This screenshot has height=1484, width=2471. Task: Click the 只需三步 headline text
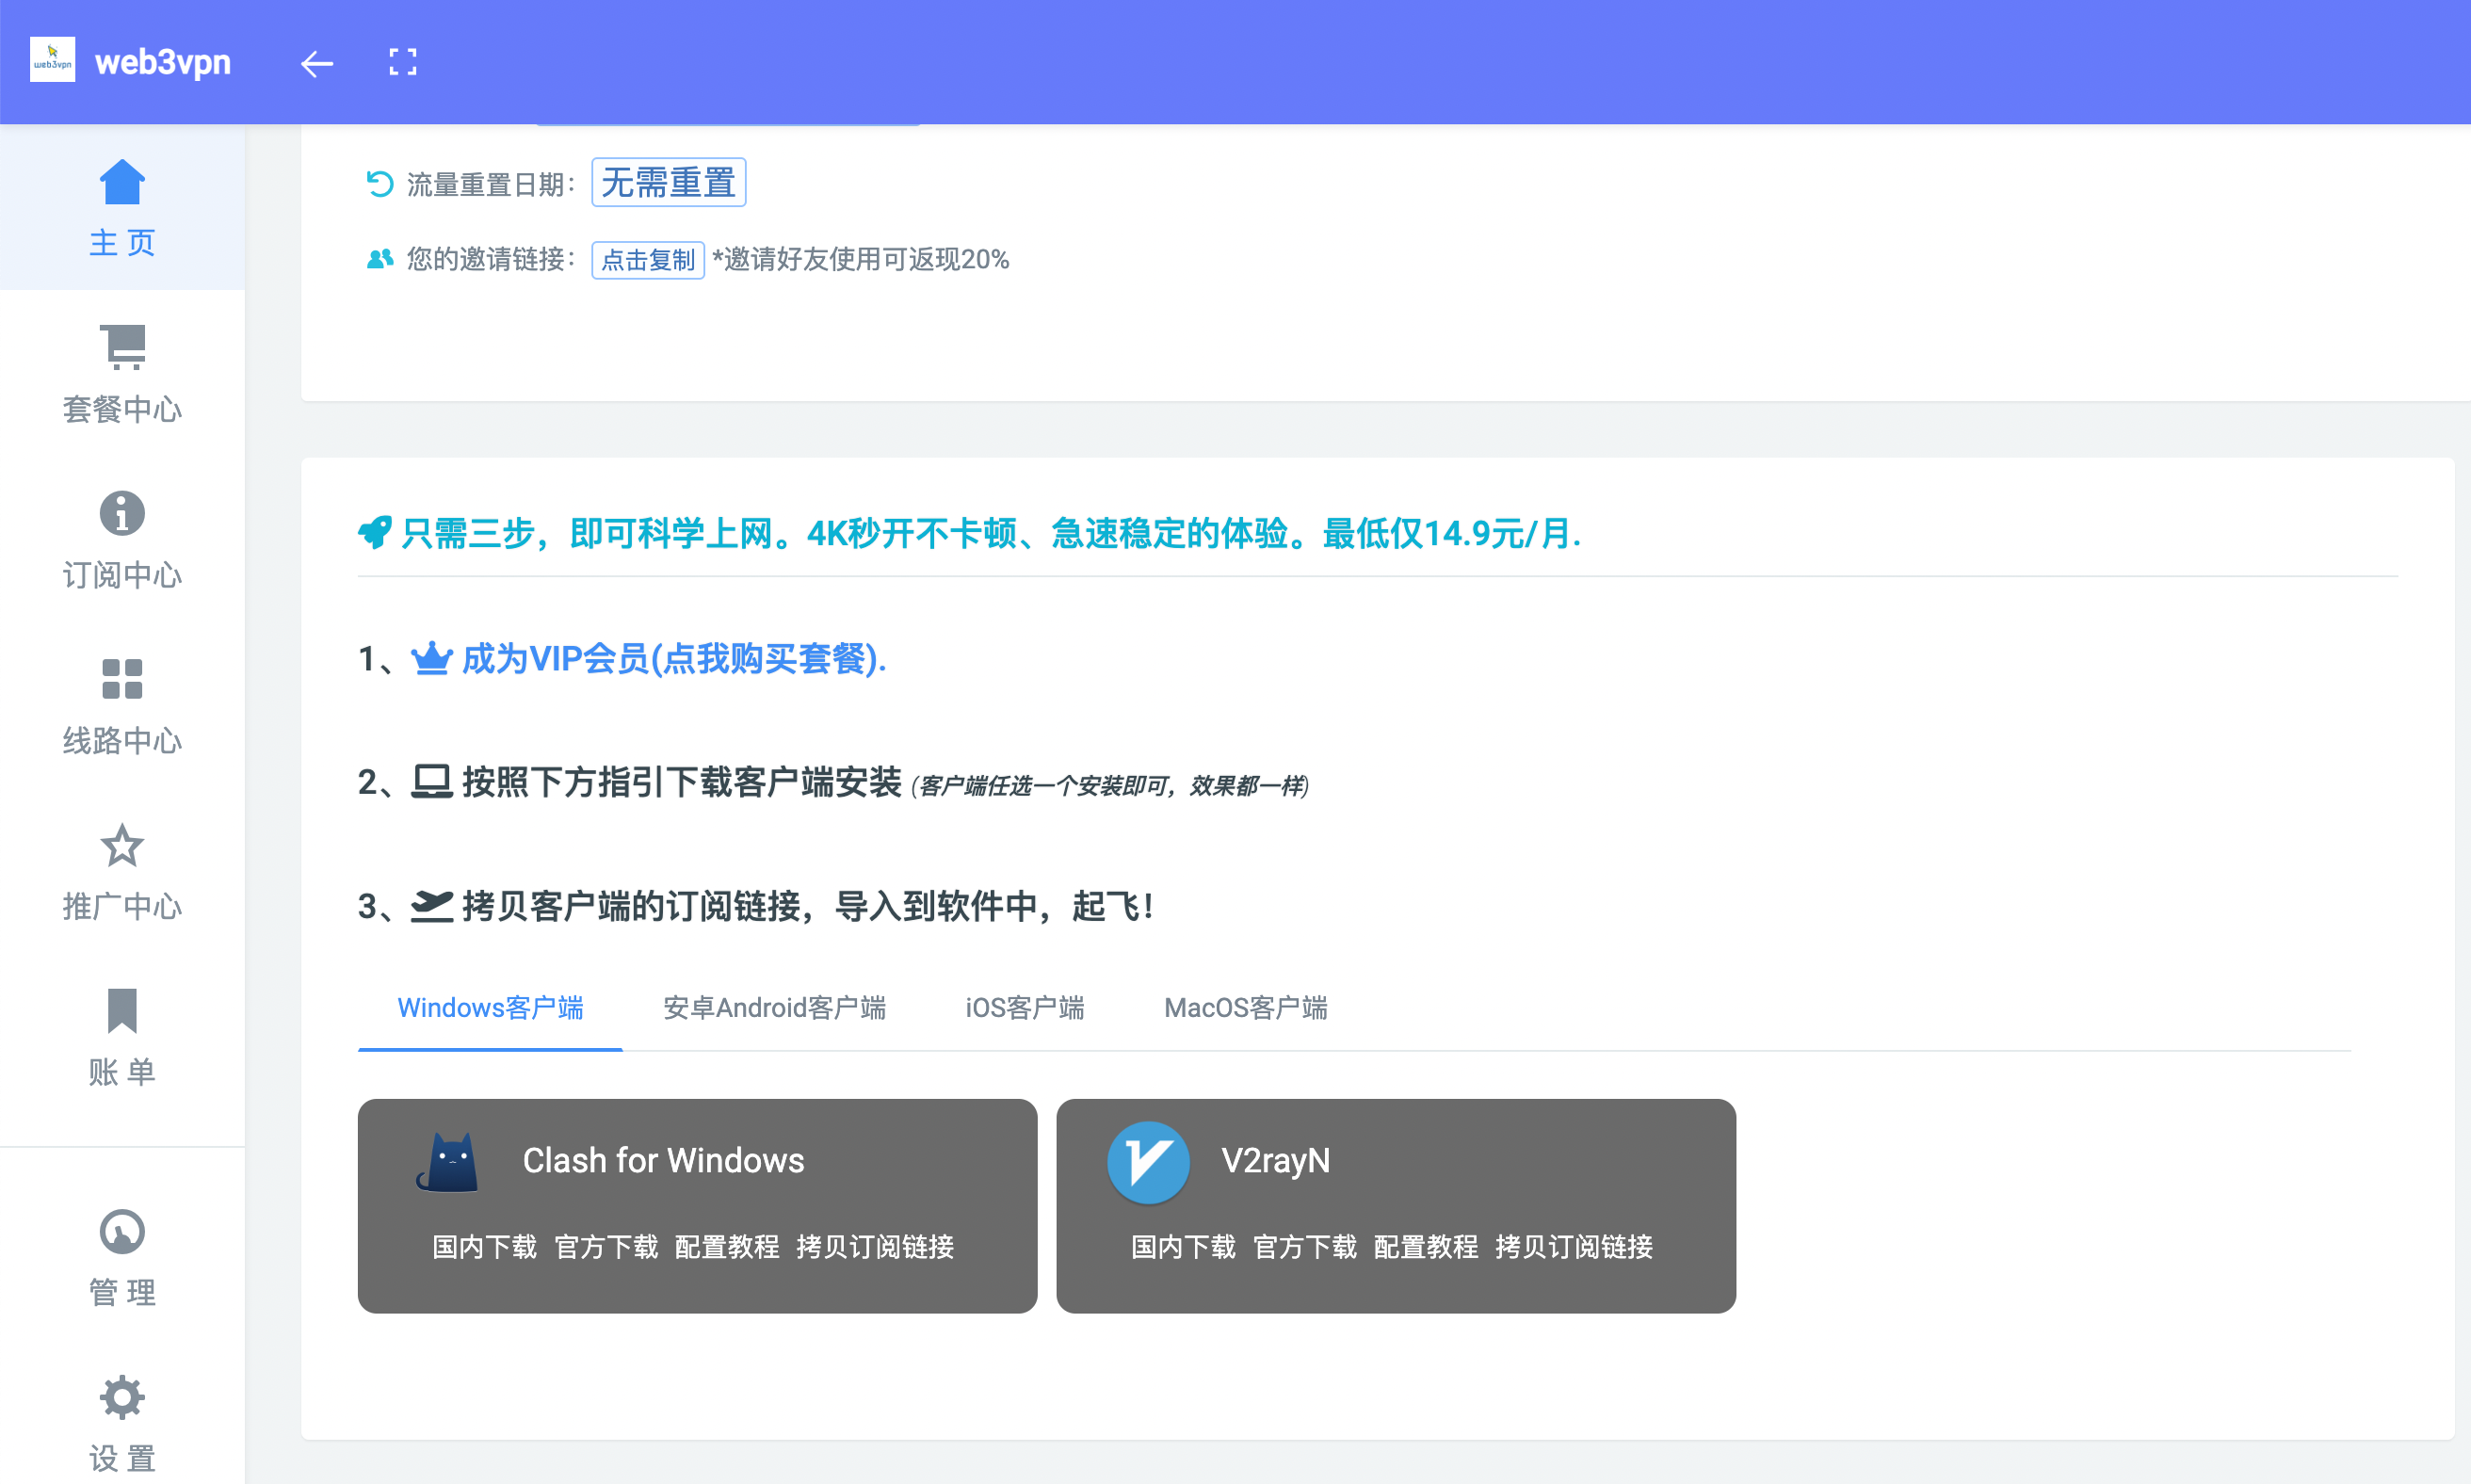click(990, 533)
